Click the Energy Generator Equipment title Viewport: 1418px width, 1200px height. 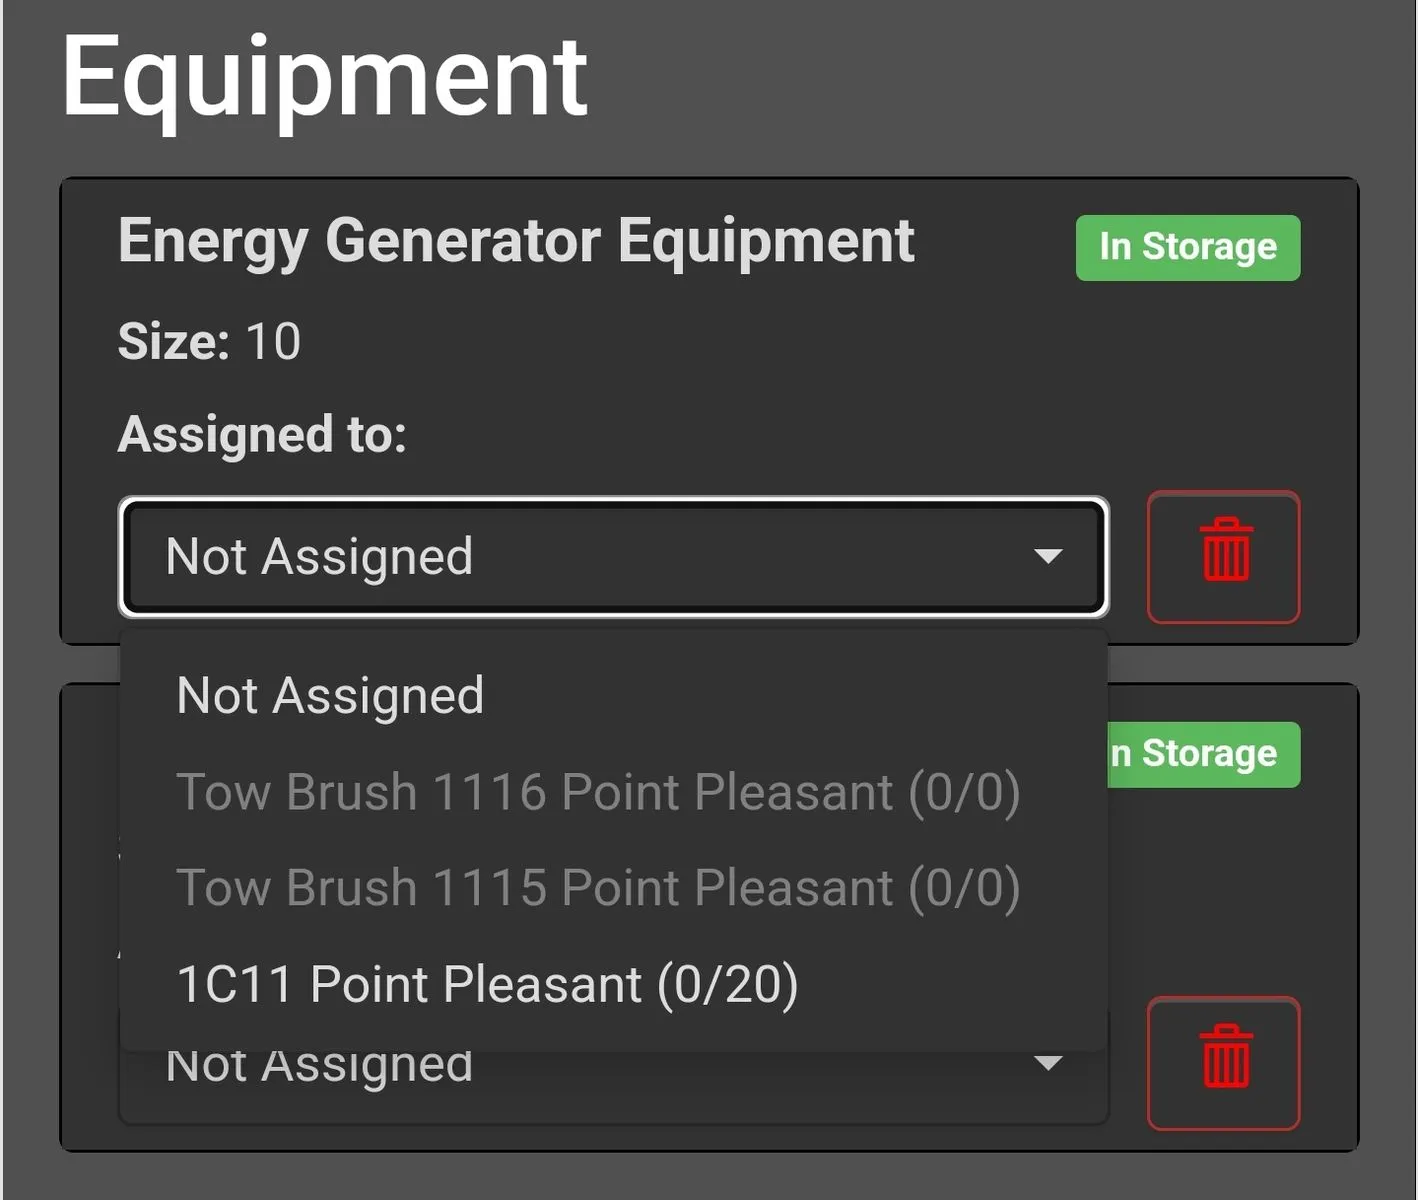click(516, 242)
